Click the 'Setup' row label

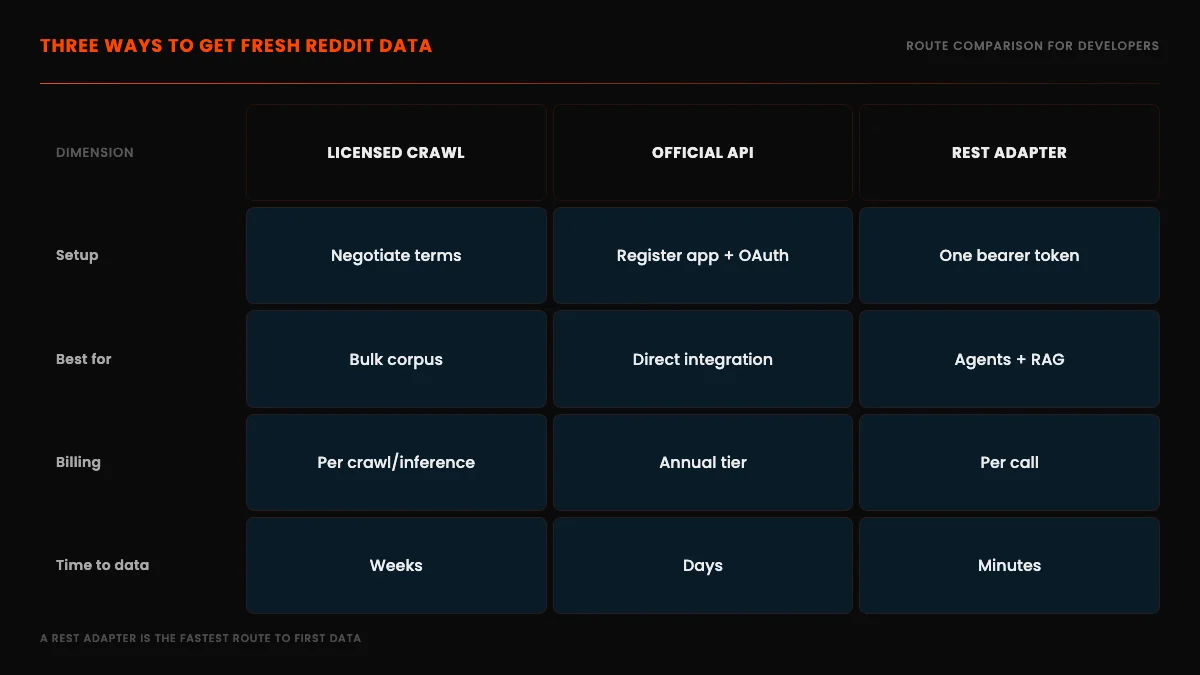point(77,255)
